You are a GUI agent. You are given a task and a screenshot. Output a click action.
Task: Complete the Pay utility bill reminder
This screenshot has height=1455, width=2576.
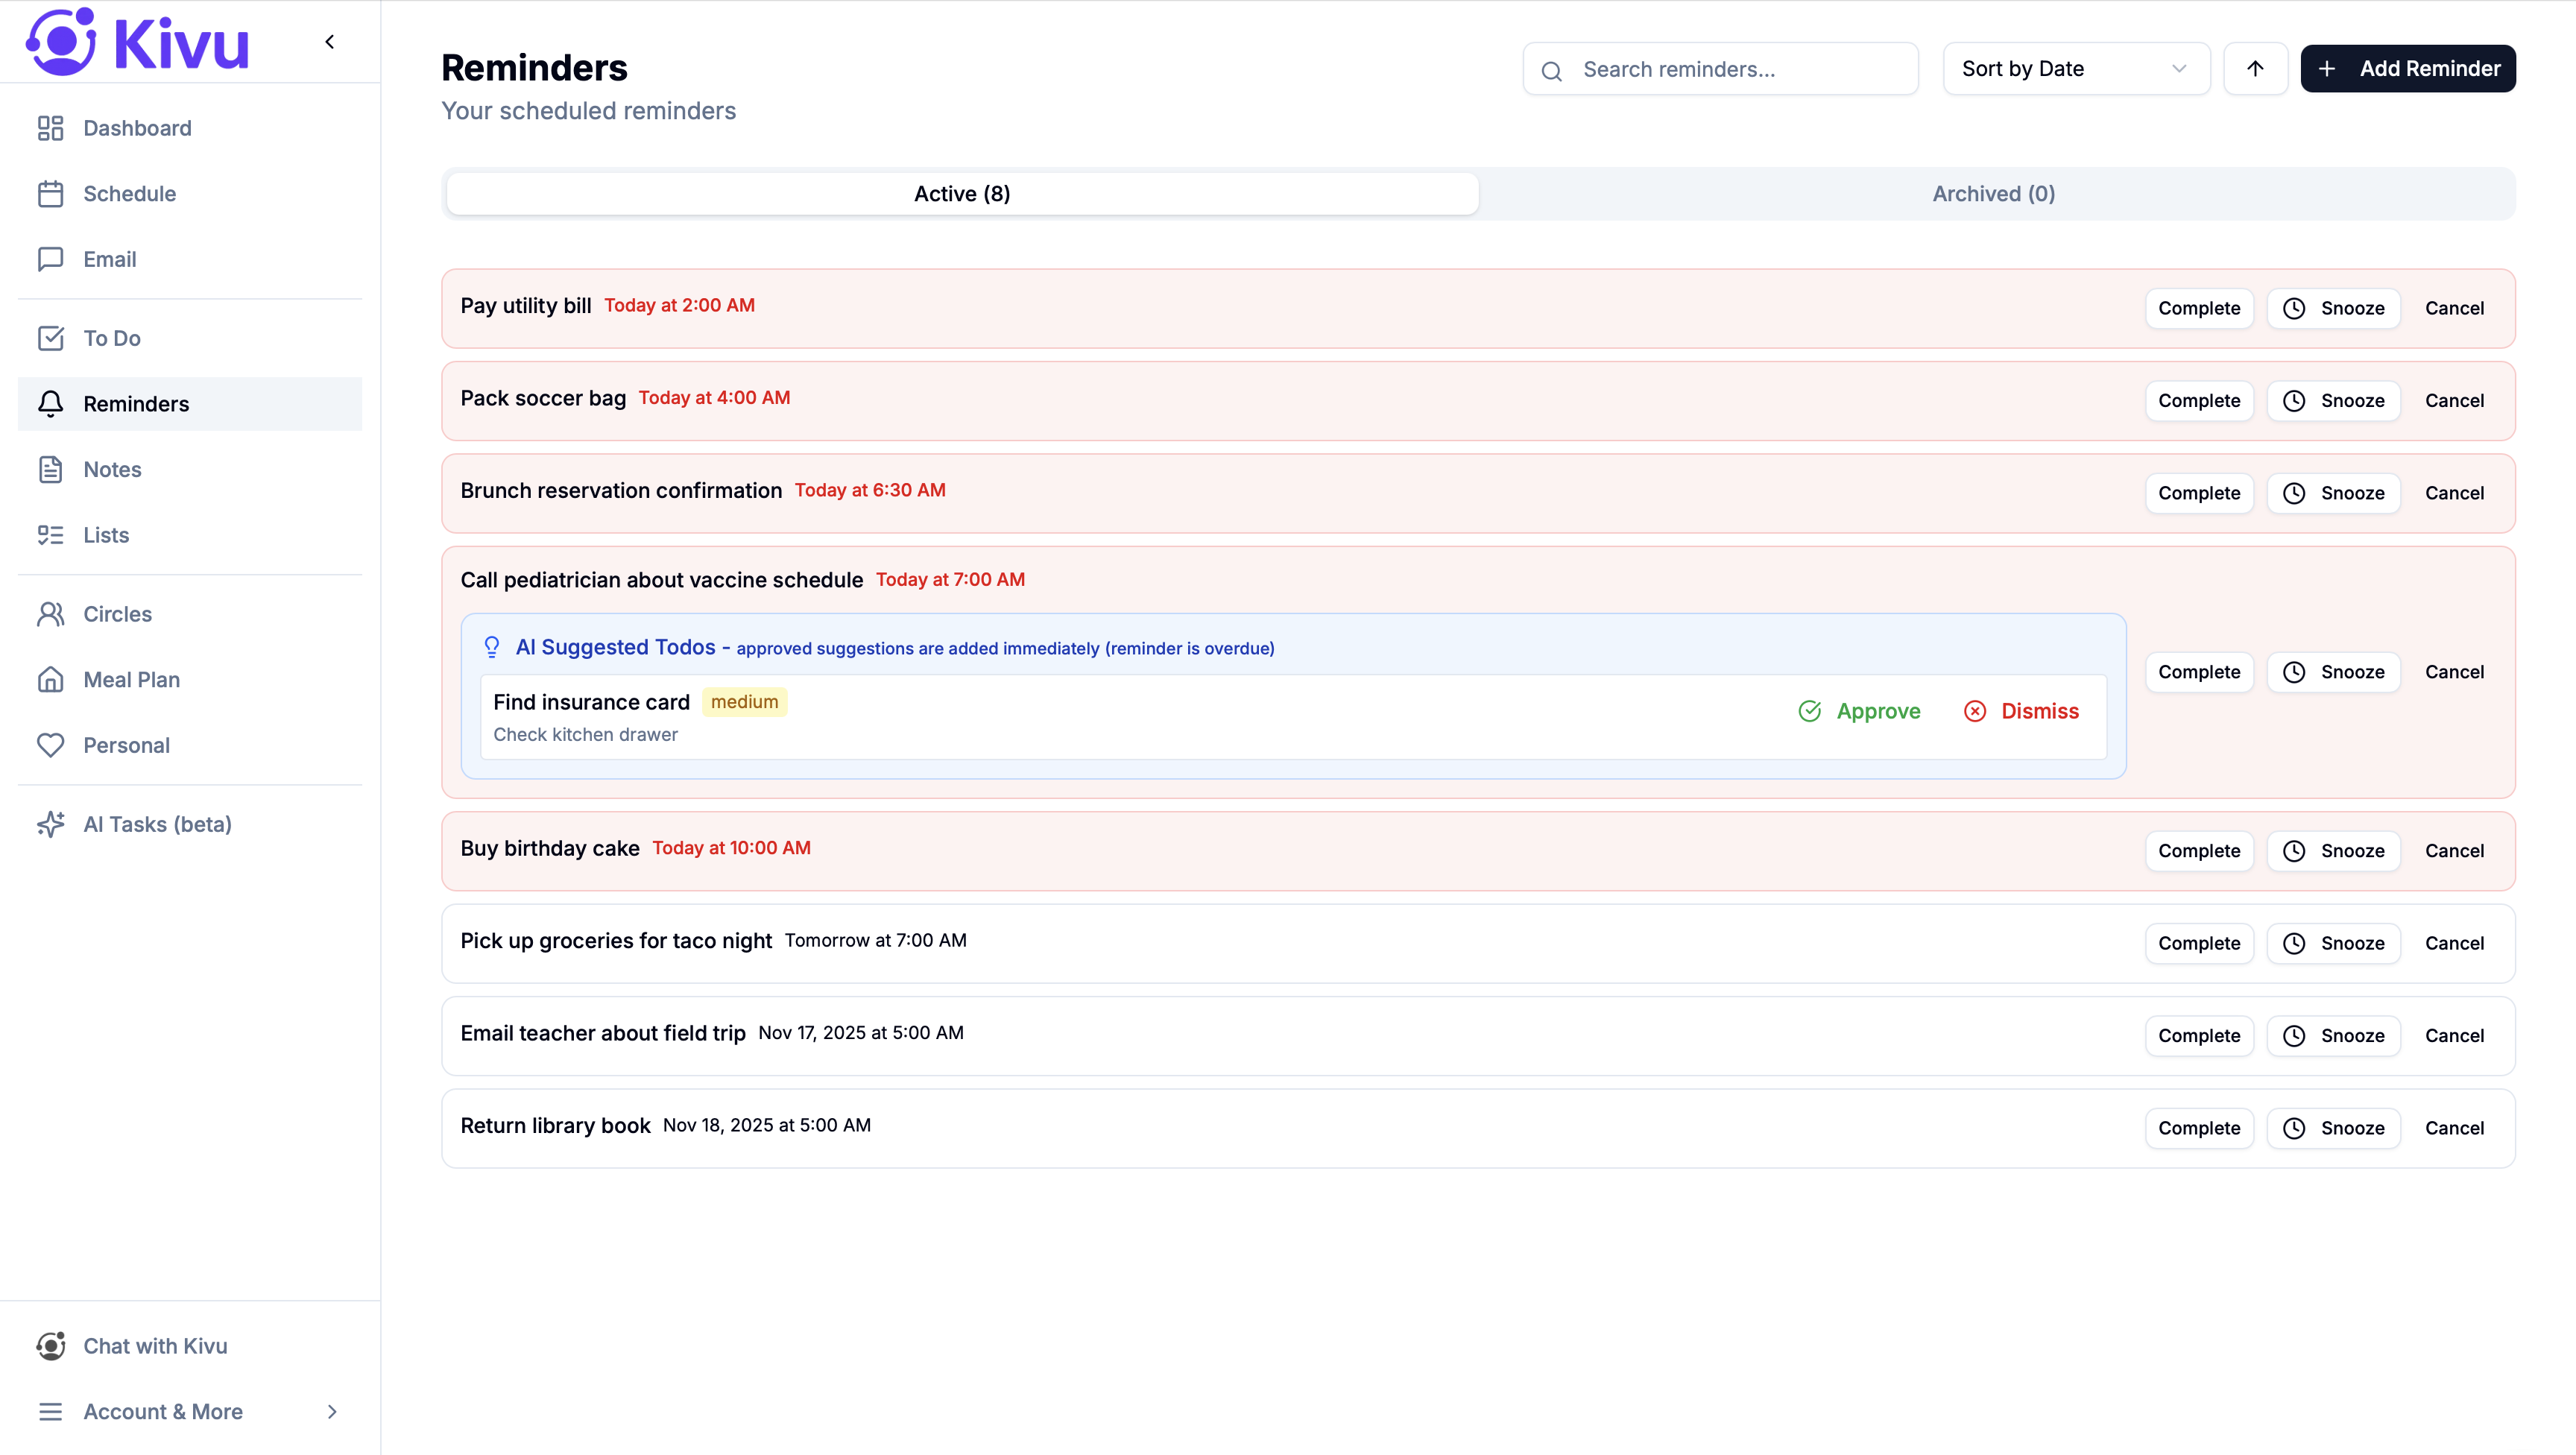2198,308
